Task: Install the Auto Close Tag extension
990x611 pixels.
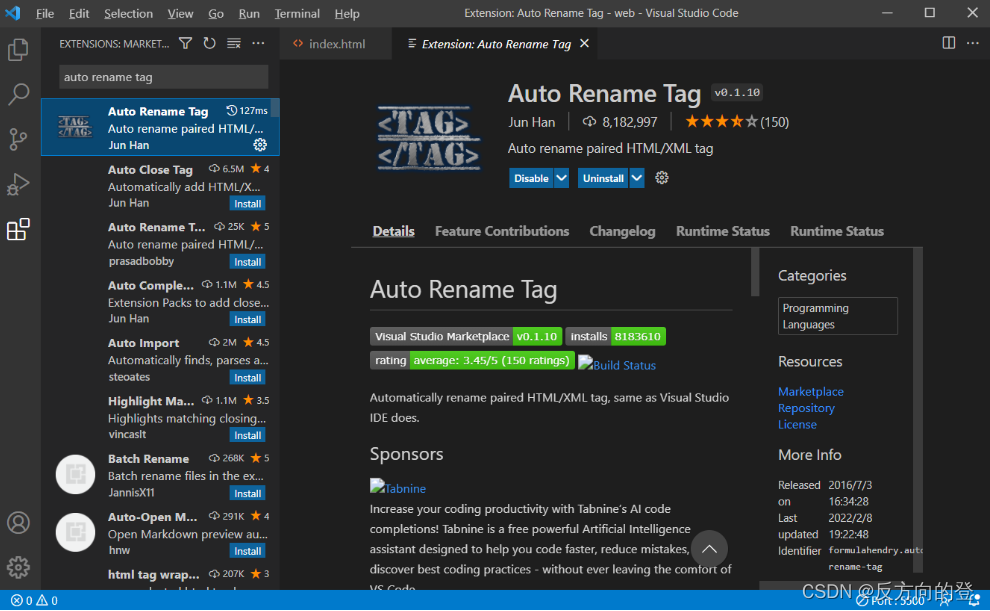Action: [248, 204]
